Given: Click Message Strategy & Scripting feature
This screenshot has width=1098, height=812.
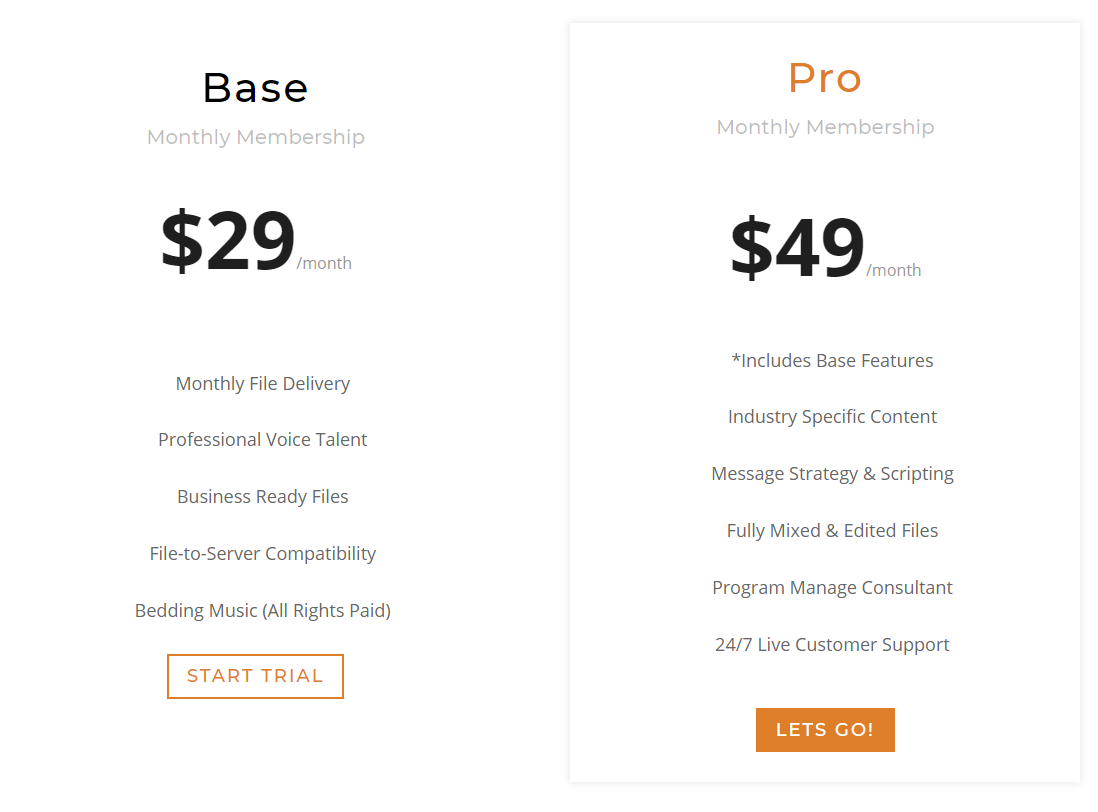Looking at the screenshot, I should 832,474.
